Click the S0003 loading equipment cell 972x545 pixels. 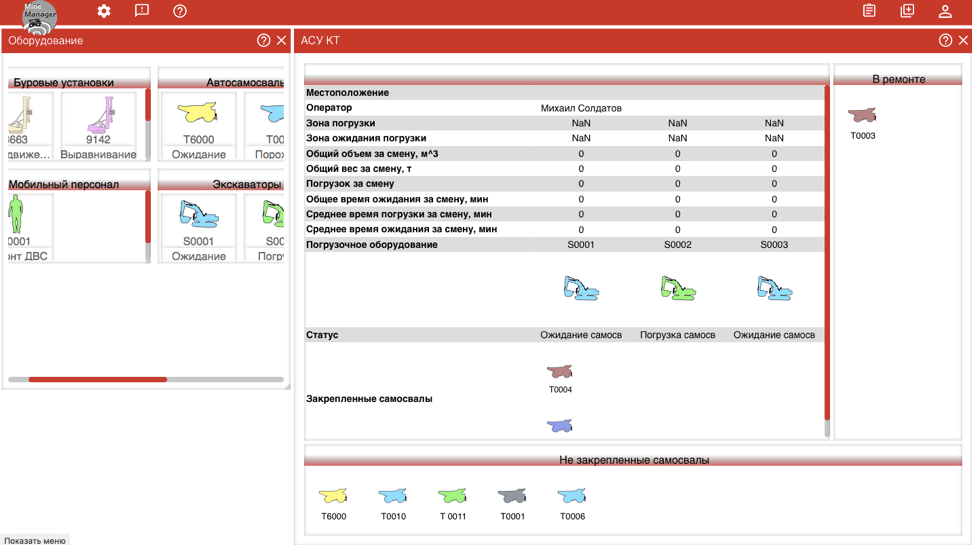[x=774, y=244]
